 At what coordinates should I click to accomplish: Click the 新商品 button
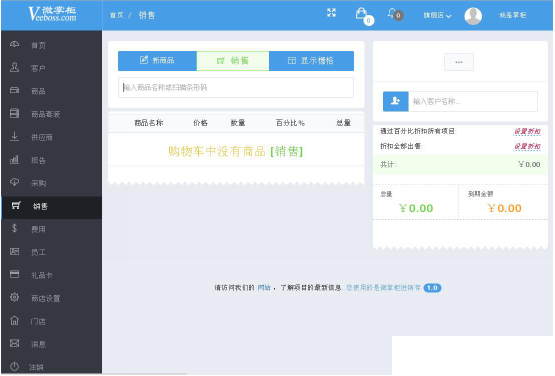pos(157,61)
